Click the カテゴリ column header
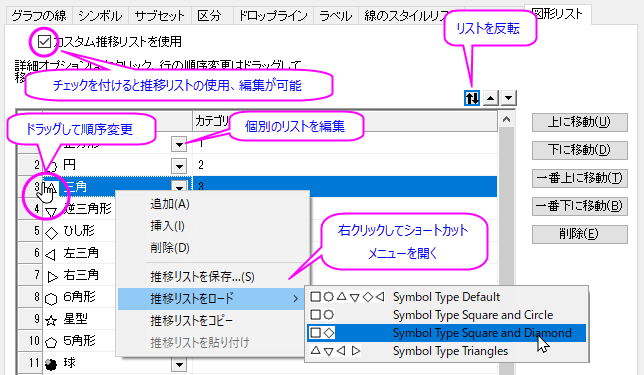Image resolution: width=644 pixels, height=375 pixels. click(345, 121)
